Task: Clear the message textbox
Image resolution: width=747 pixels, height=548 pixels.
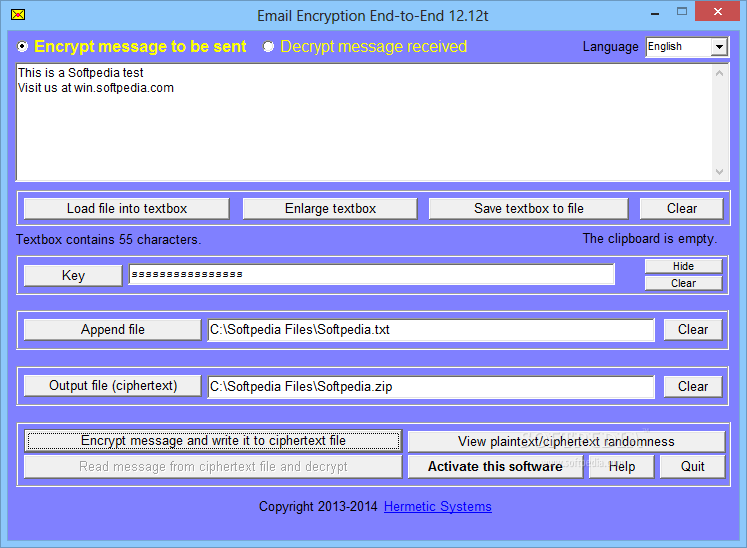Action: tap(682, 209)
